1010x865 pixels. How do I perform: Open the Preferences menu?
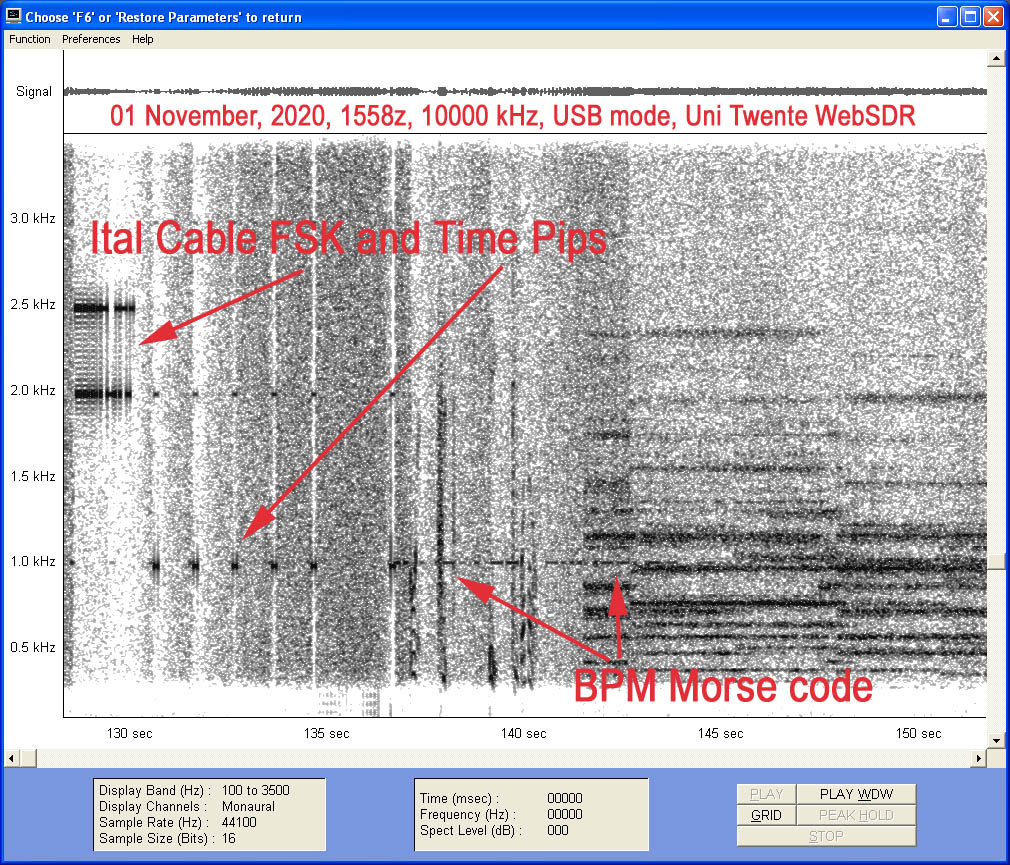click(x=91, y=39)
